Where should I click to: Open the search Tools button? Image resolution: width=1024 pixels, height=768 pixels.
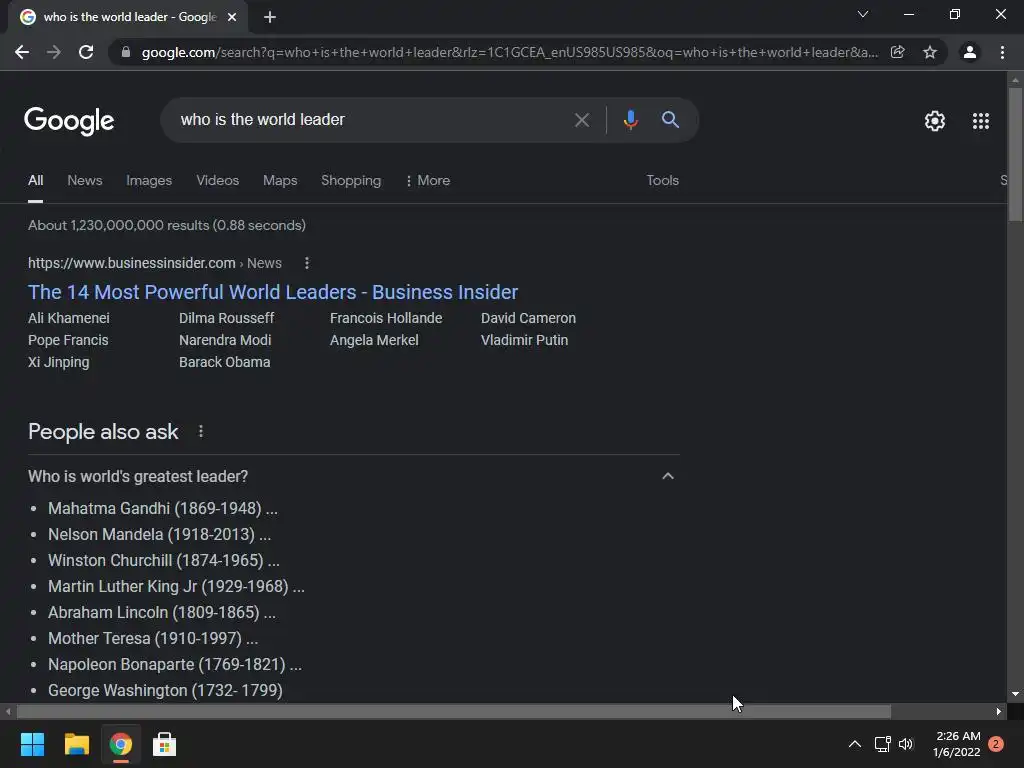(x=662, y=180)
